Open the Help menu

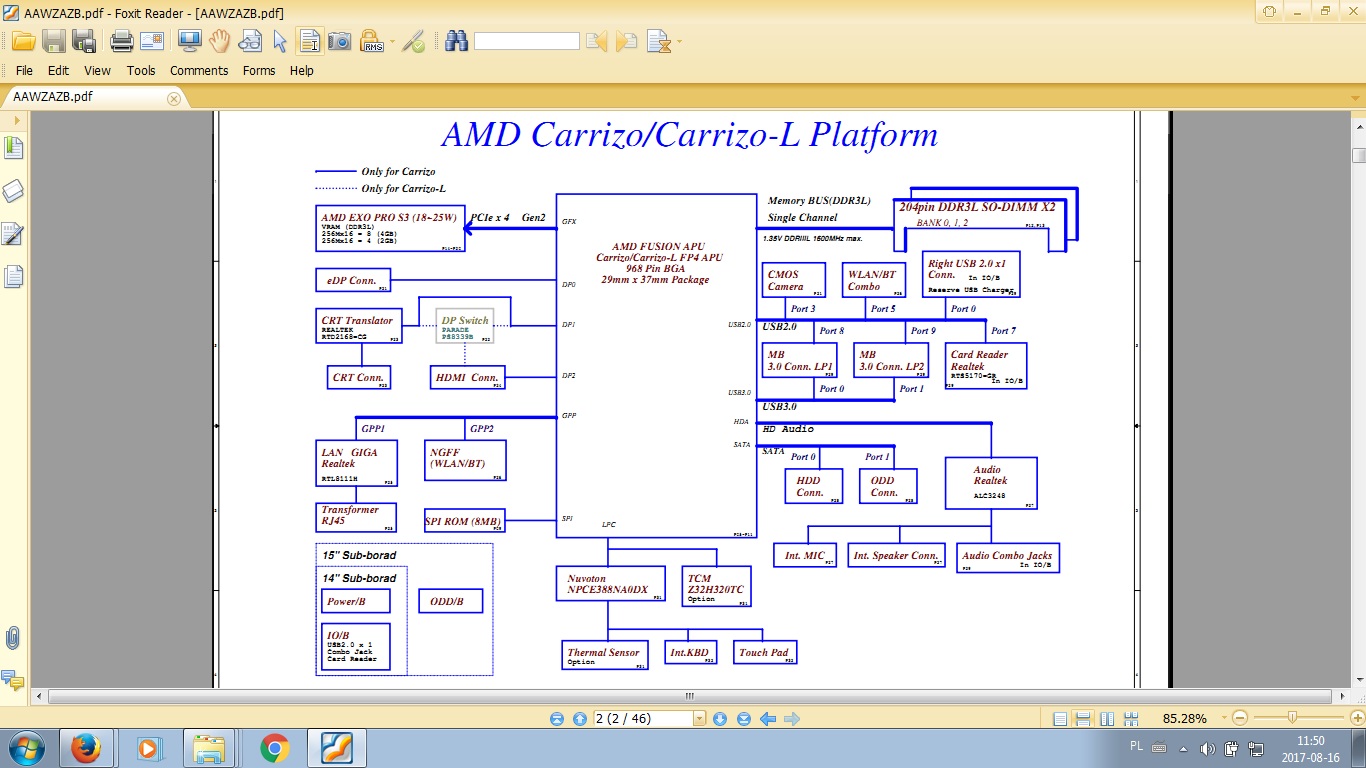[x=302, y=70]
